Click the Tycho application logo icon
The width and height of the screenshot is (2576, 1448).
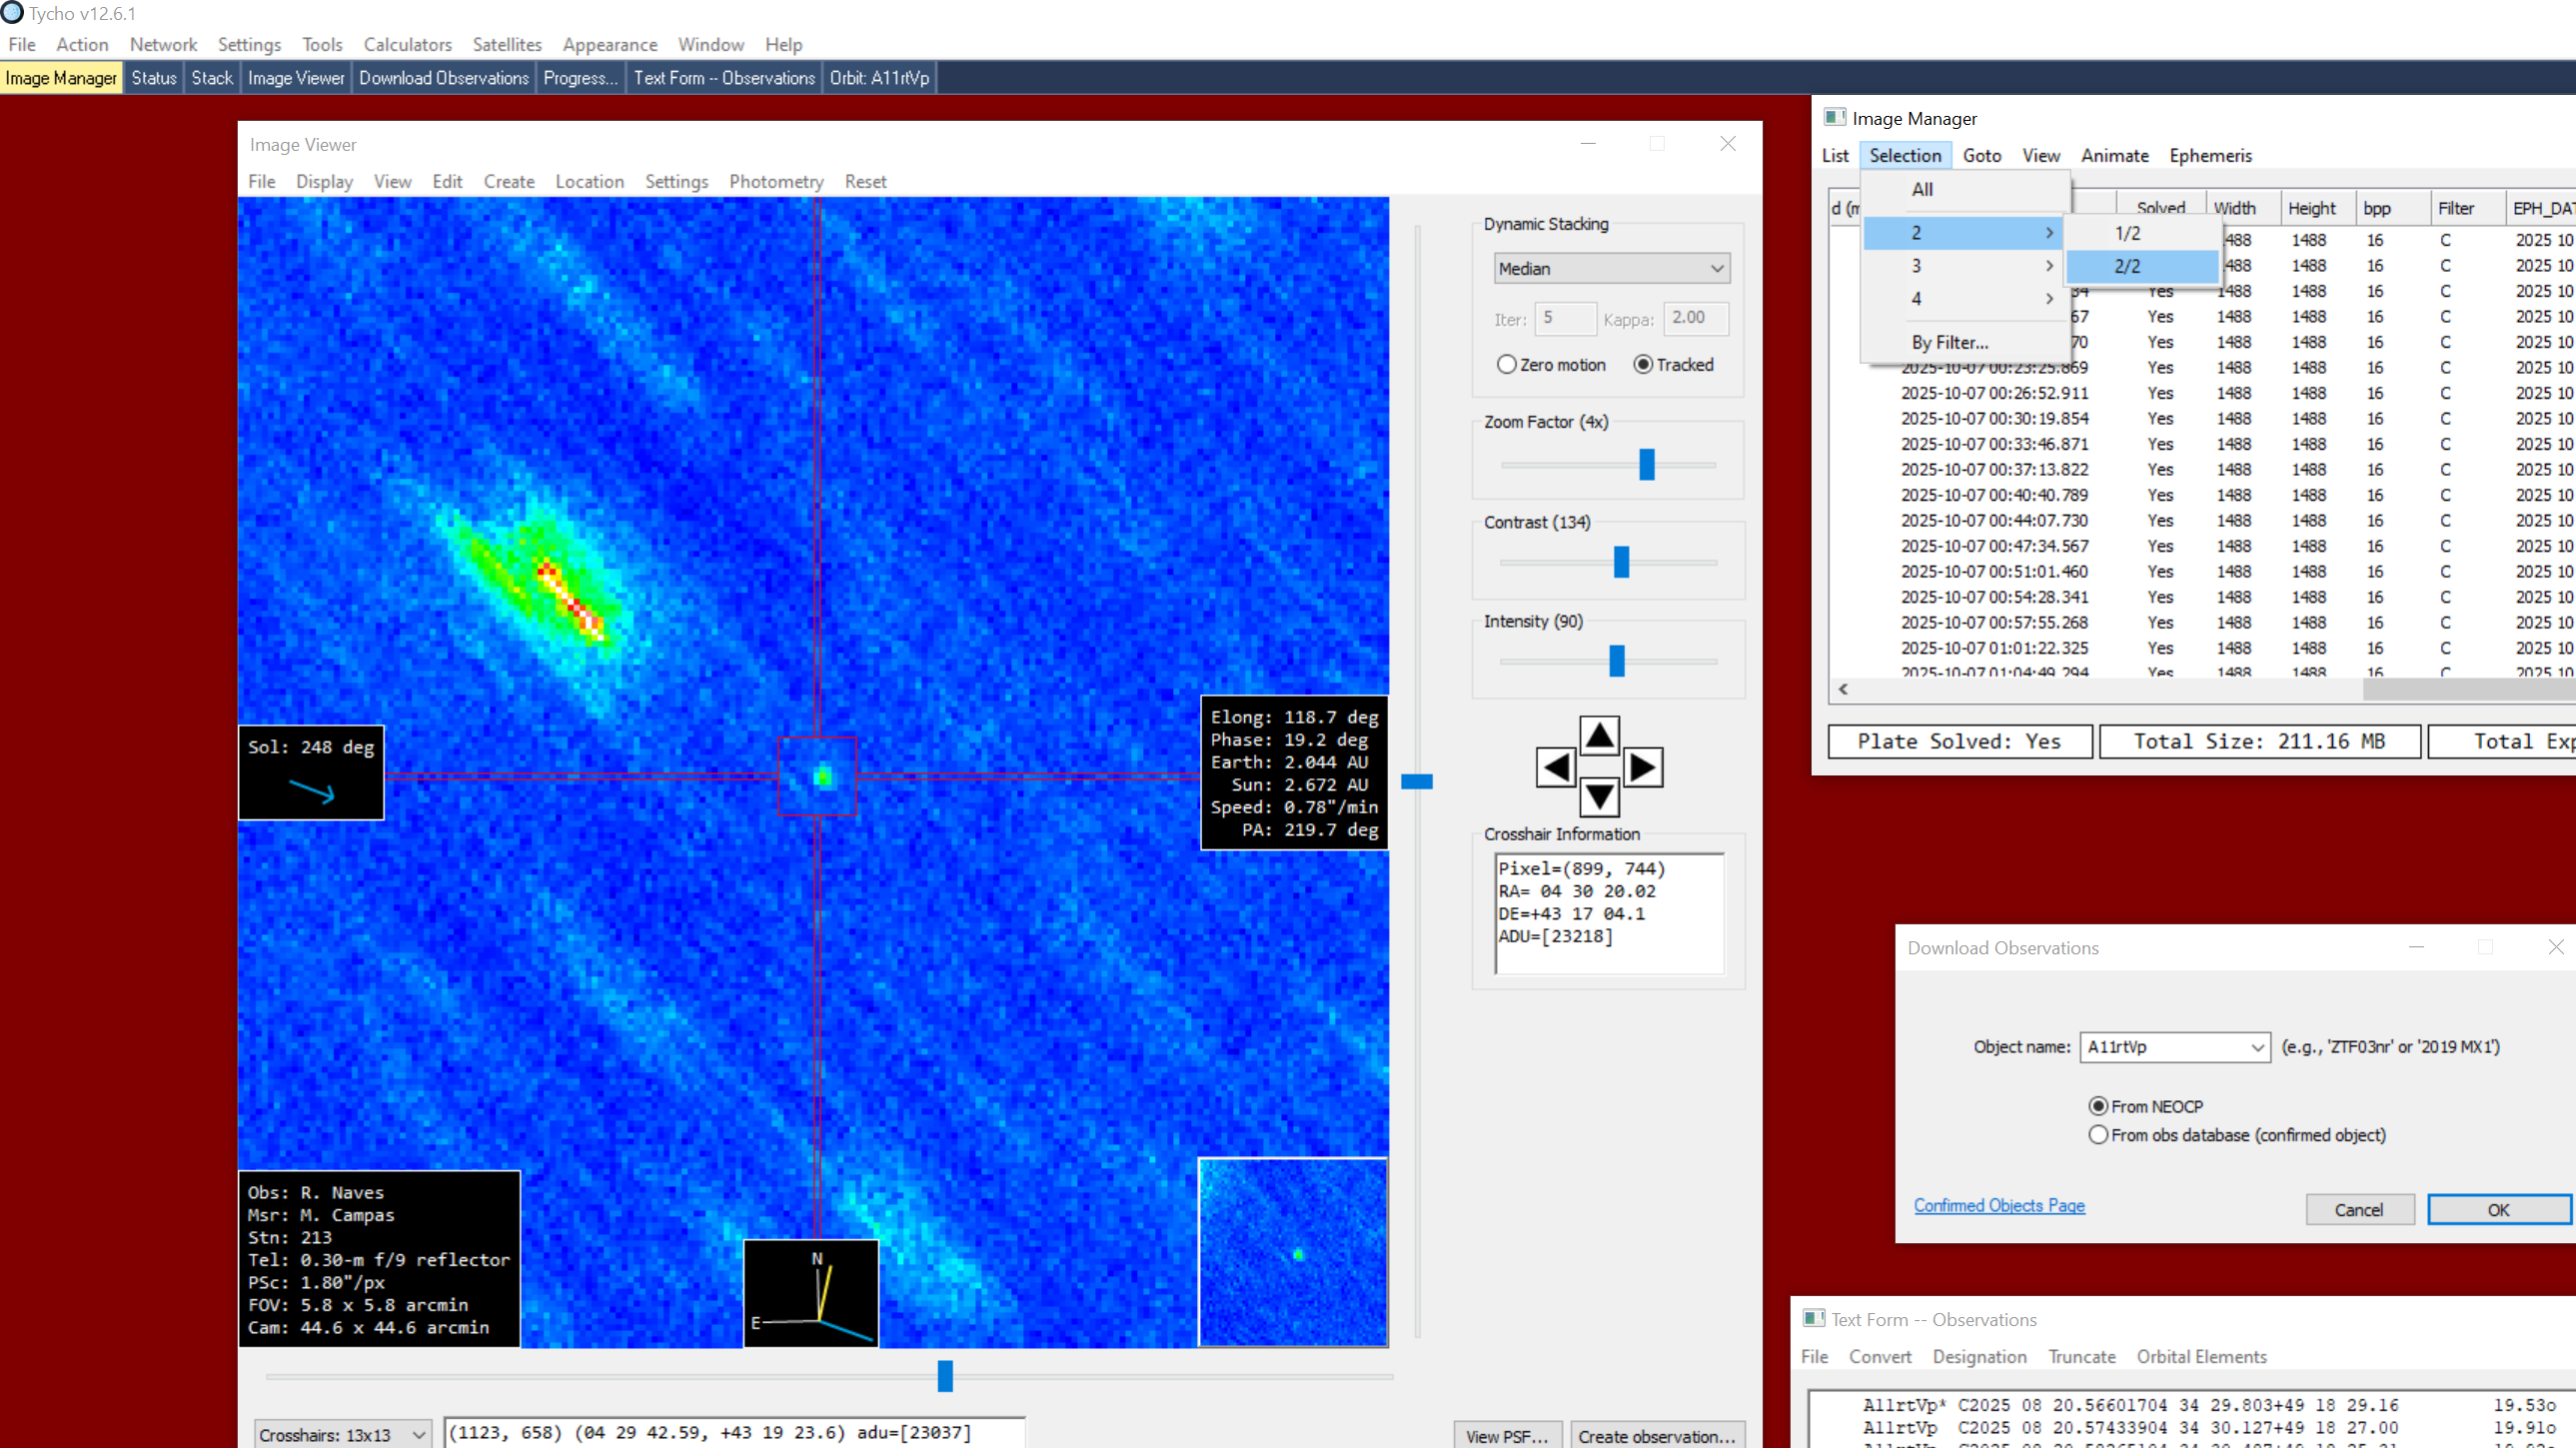12,13
